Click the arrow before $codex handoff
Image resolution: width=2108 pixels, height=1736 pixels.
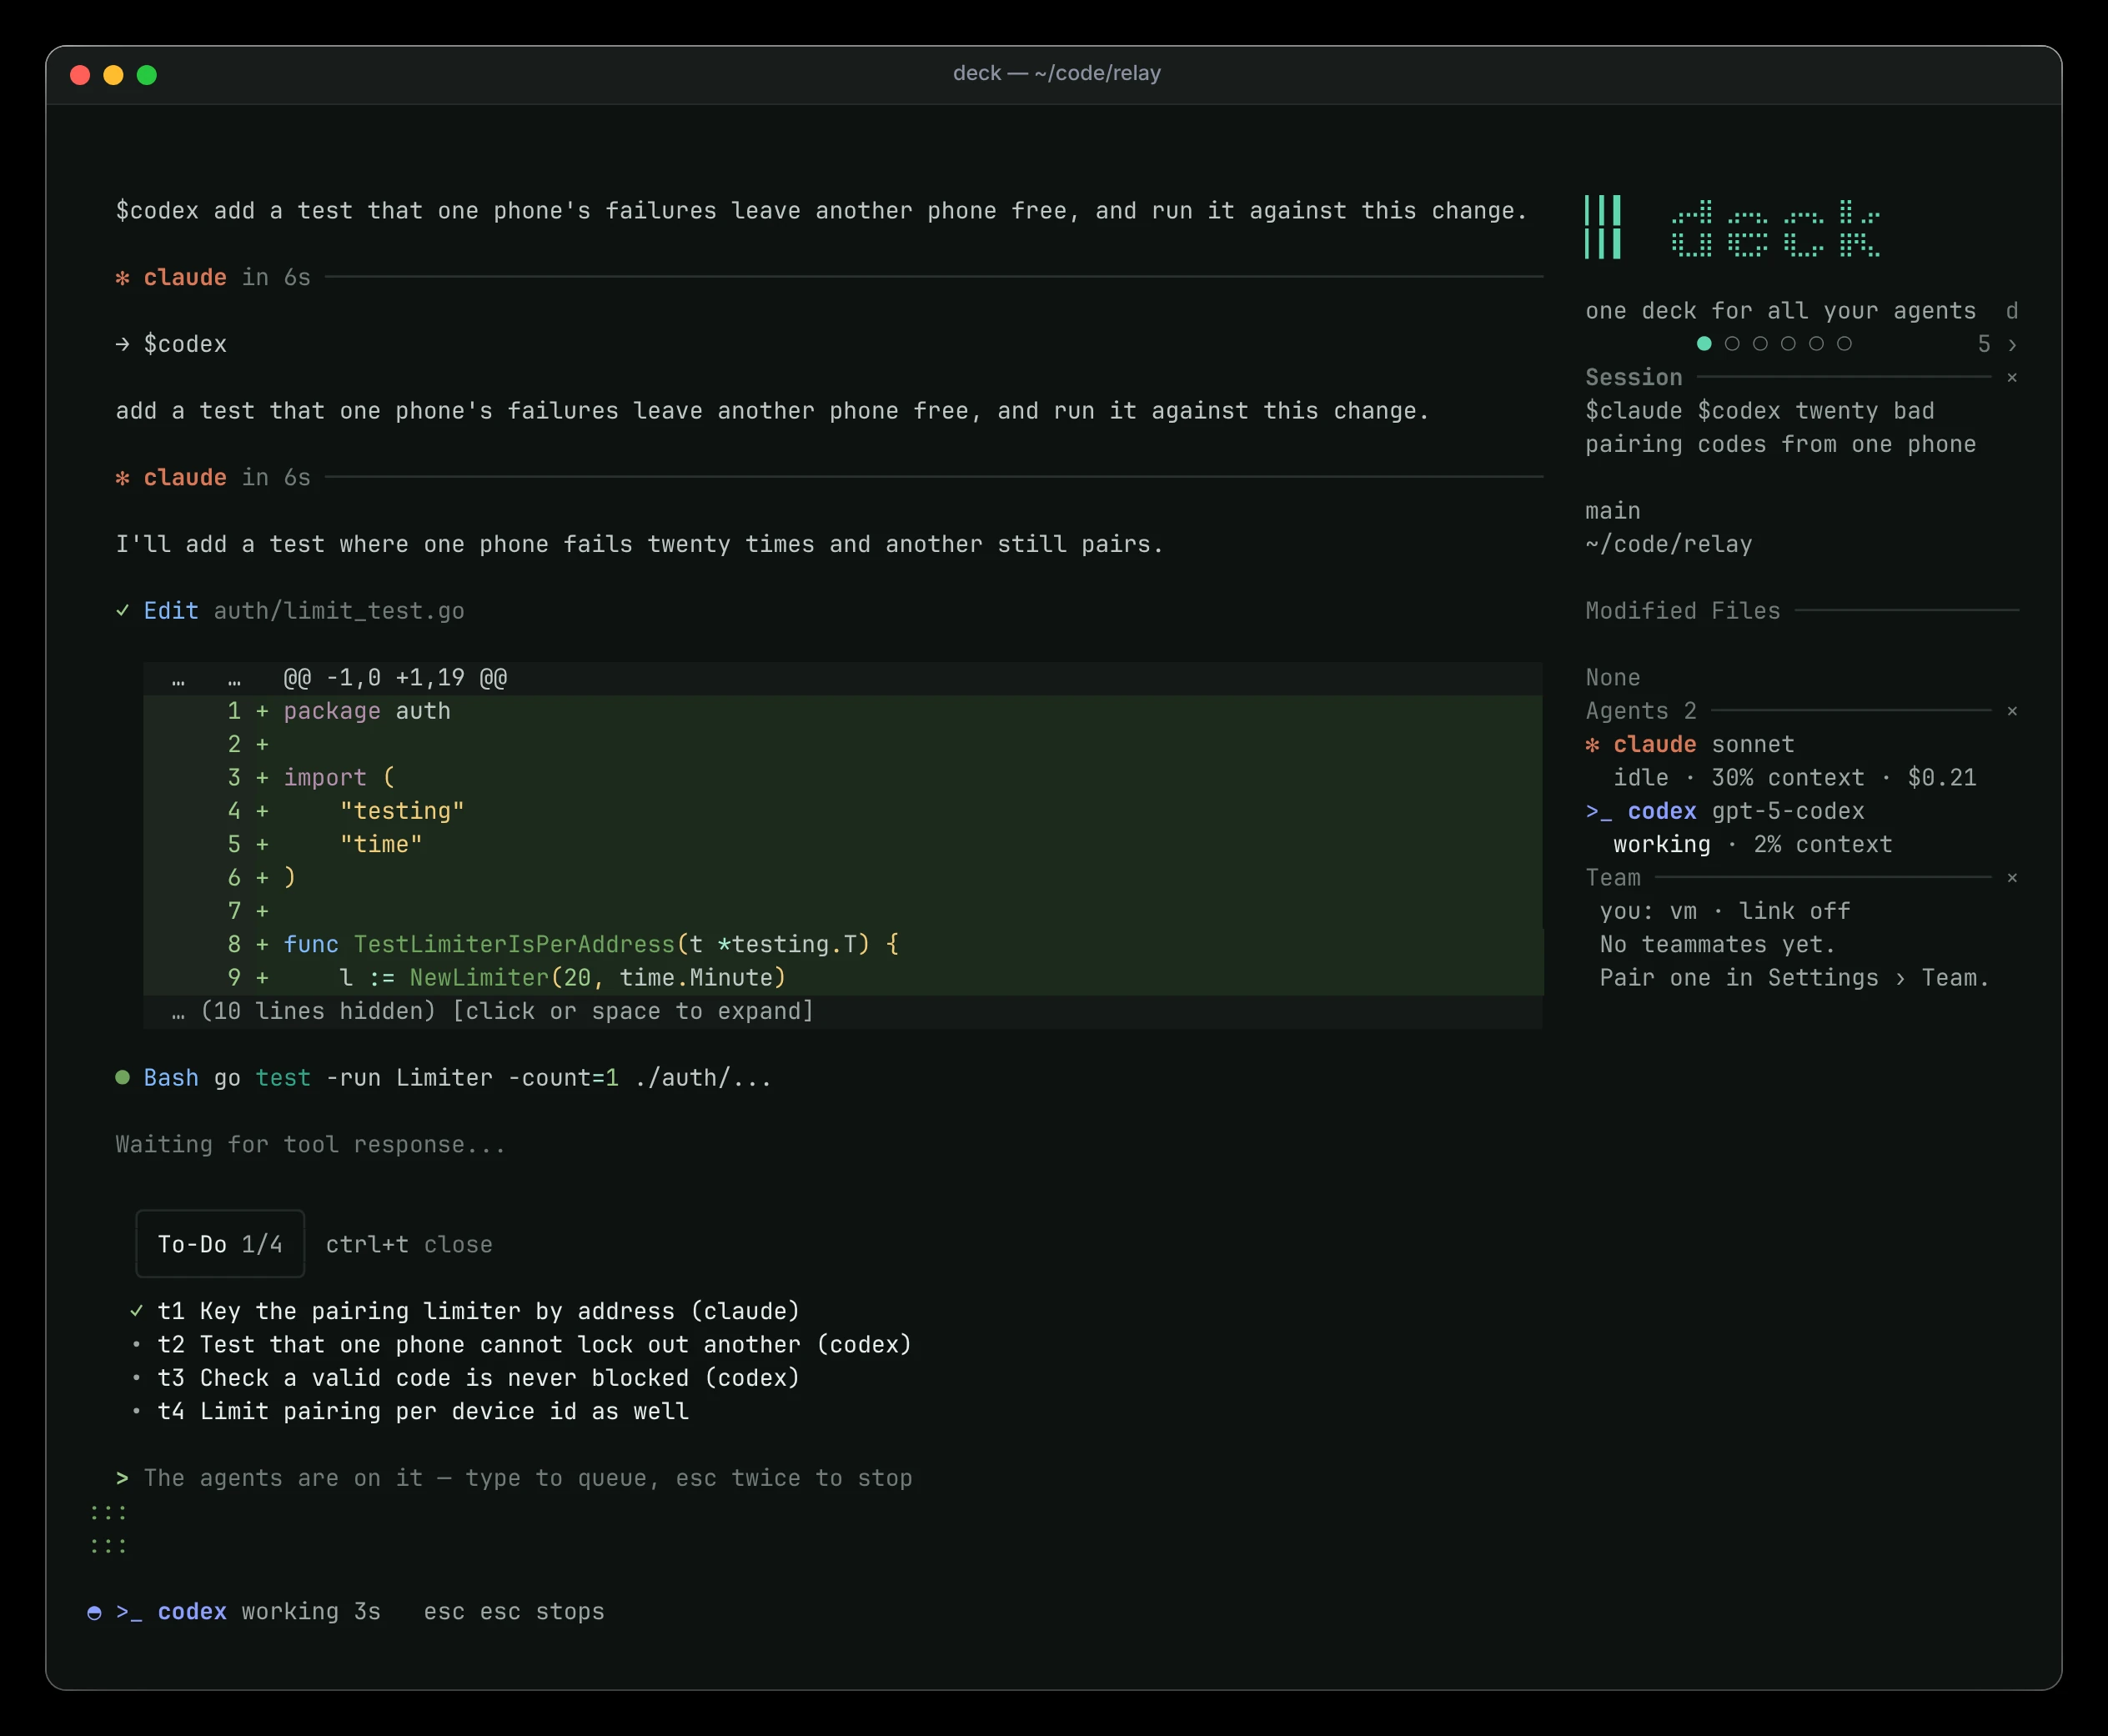[122, 344]
